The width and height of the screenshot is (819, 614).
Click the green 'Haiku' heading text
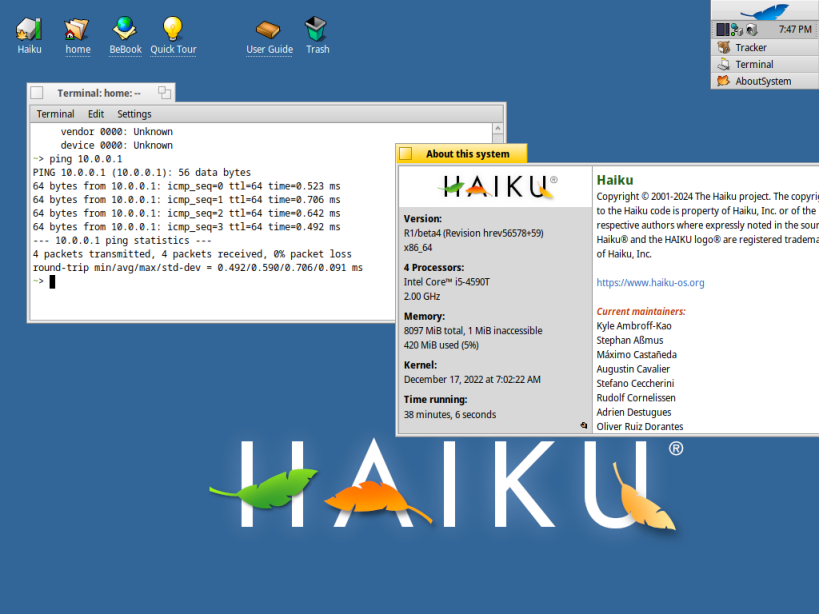[615, 180]
